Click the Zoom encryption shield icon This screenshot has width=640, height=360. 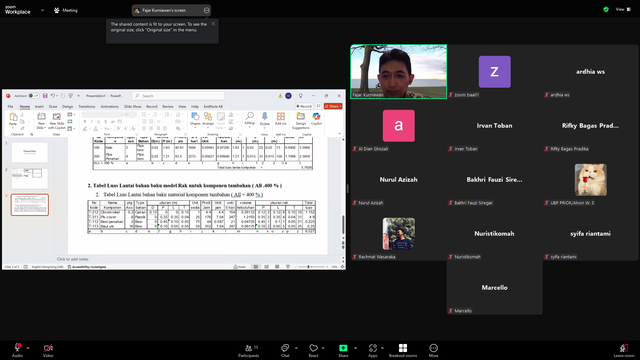point(606,9)
